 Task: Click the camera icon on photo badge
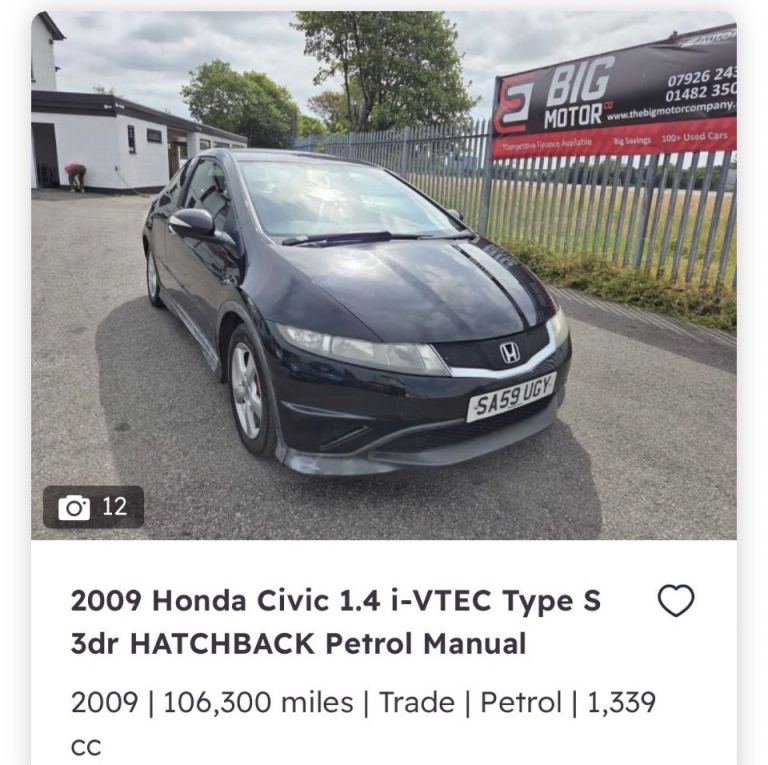point(74,507)
